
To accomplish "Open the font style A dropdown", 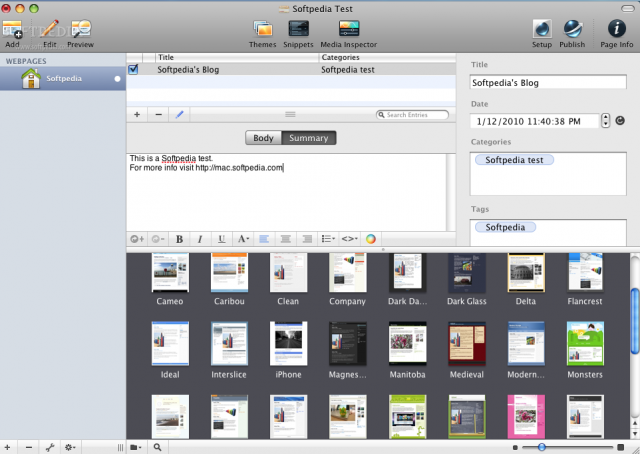I will tap(243, 239).
